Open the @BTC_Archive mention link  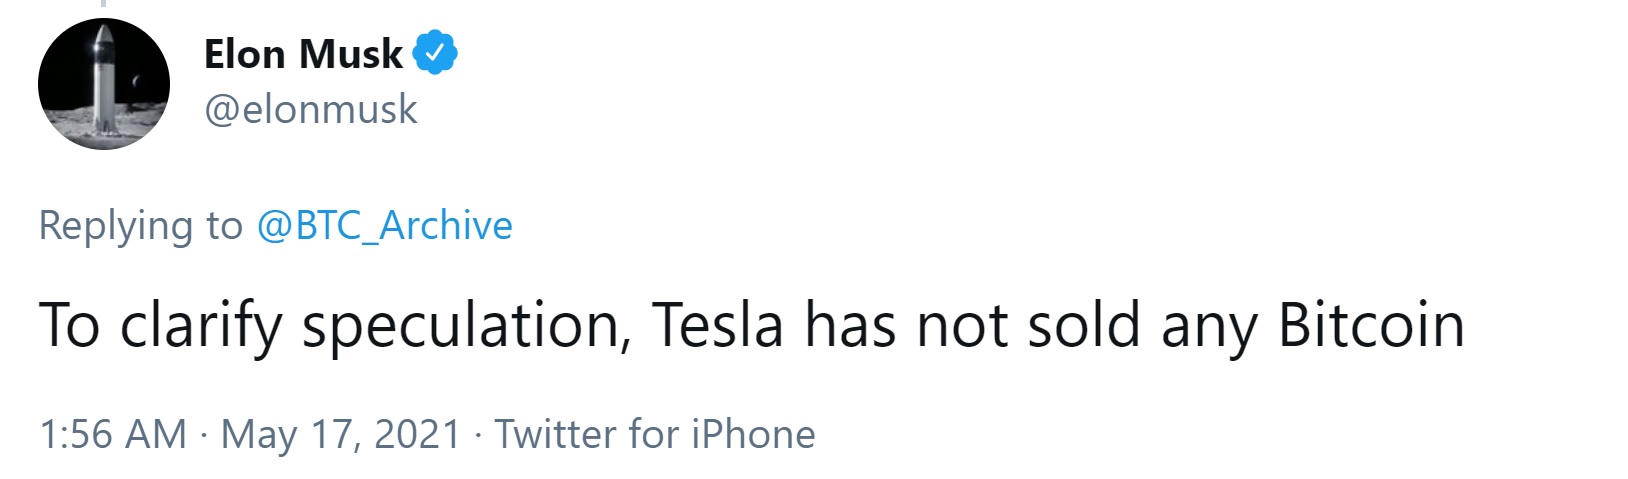[x=385, y=225]
